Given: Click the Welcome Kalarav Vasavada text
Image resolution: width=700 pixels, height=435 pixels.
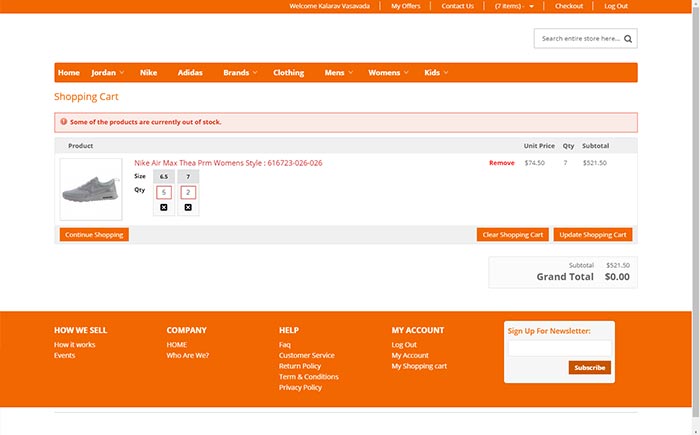Looking at the screenshot, I should pos(329,6).
